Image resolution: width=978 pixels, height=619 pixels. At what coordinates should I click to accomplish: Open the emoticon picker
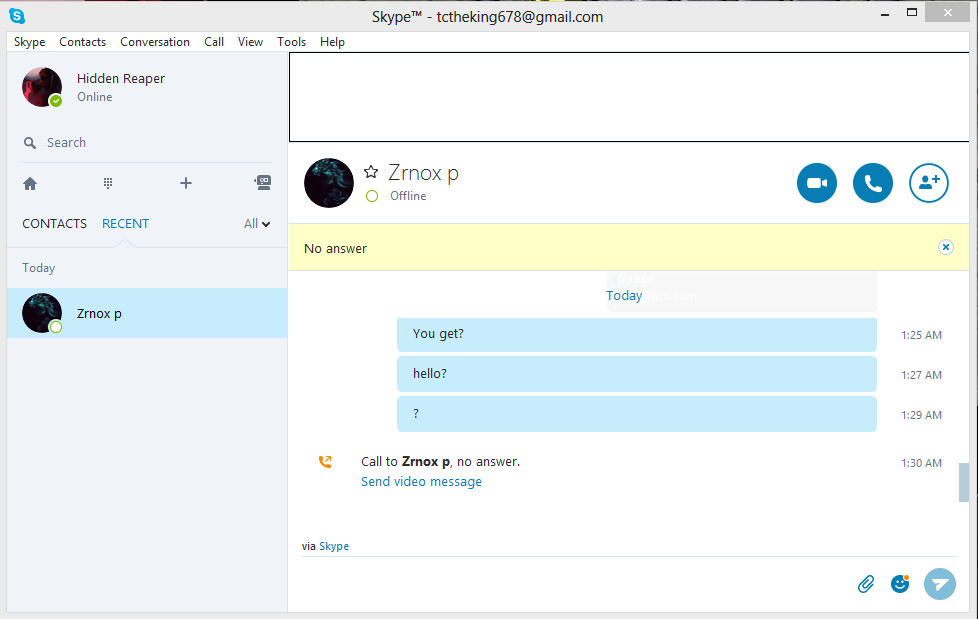coord(900,583)
